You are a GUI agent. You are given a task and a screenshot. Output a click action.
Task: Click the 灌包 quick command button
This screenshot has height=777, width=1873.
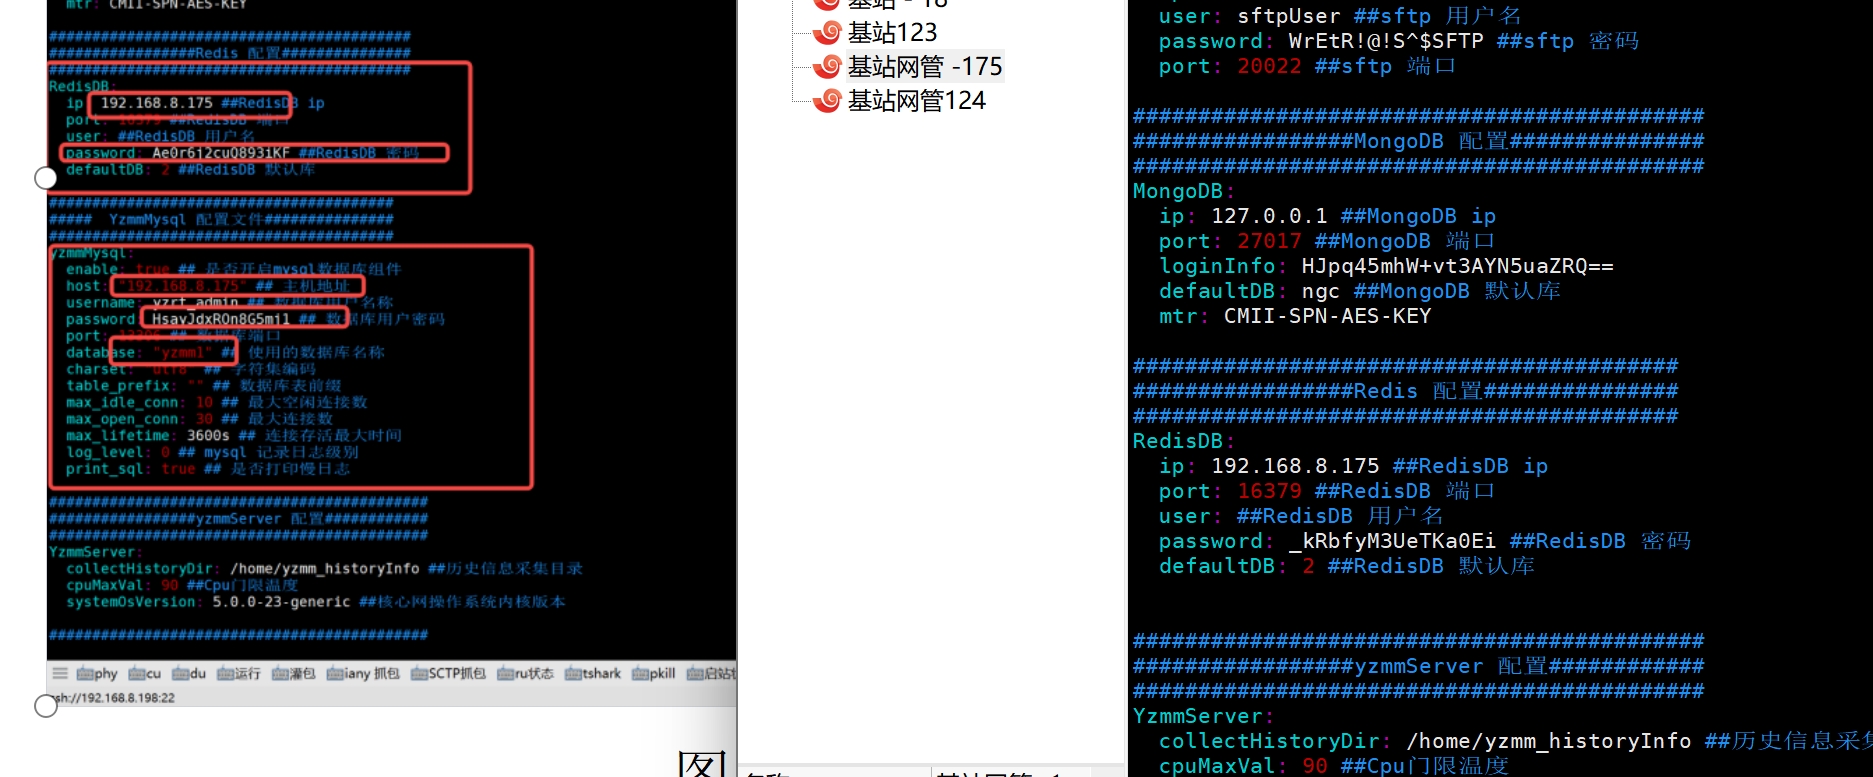pos(293,673)
